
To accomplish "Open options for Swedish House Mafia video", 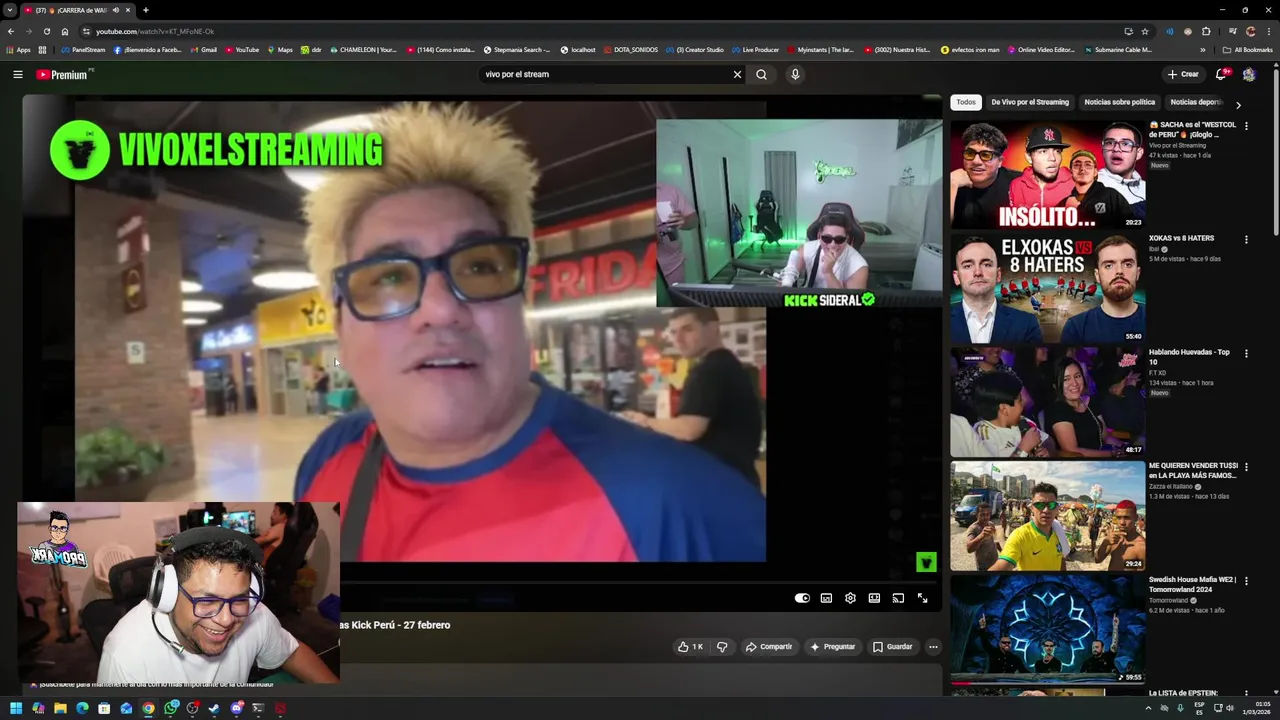I will tap(1246, 580).
